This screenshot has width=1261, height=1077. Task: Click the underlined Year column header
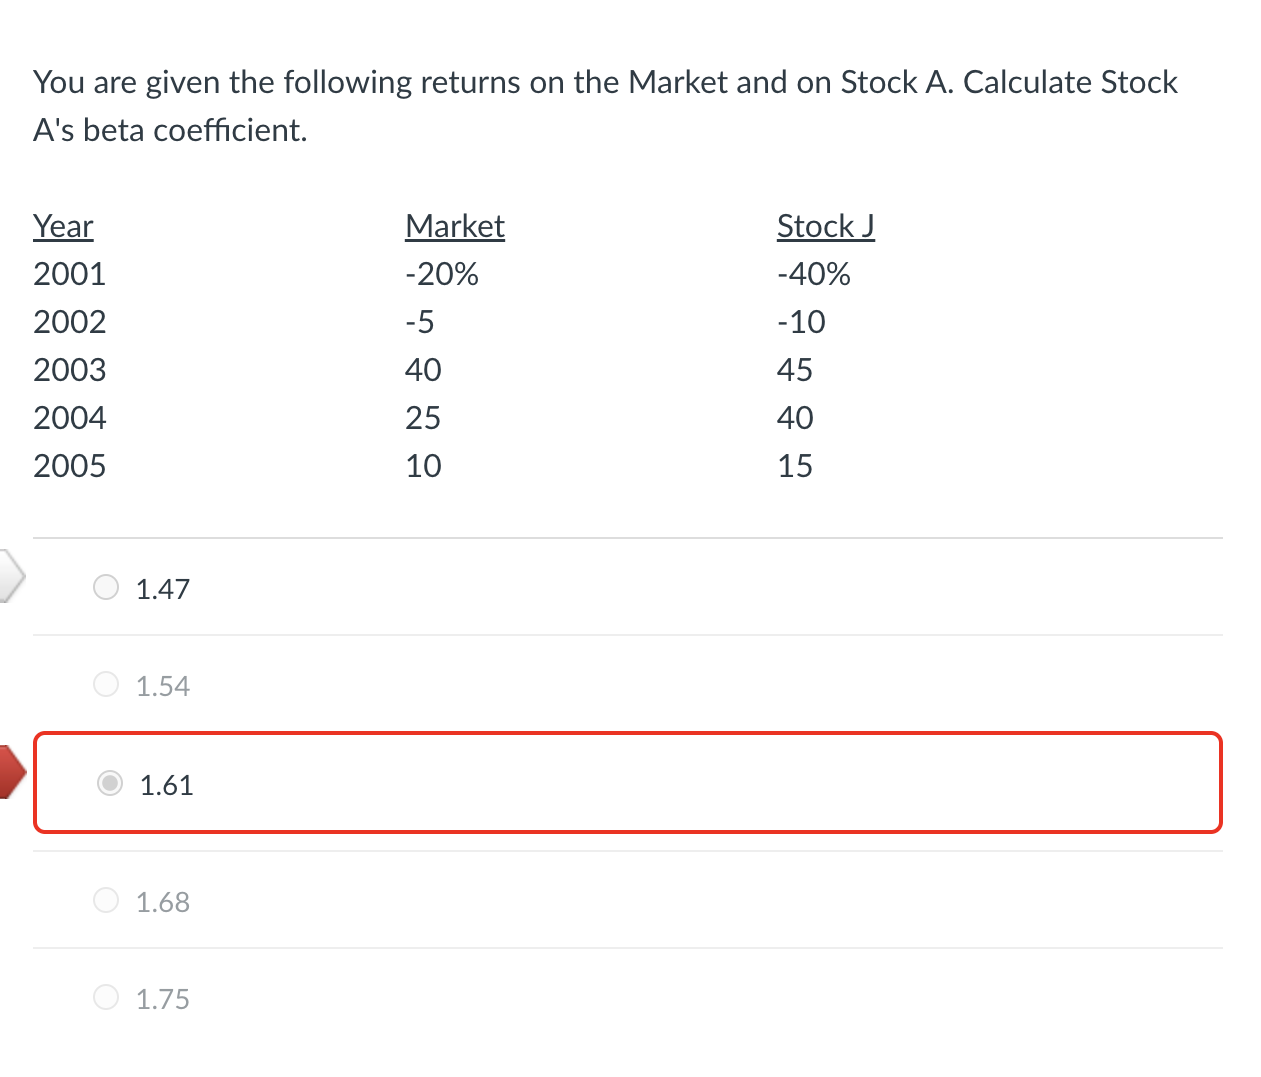pos(63,226)
